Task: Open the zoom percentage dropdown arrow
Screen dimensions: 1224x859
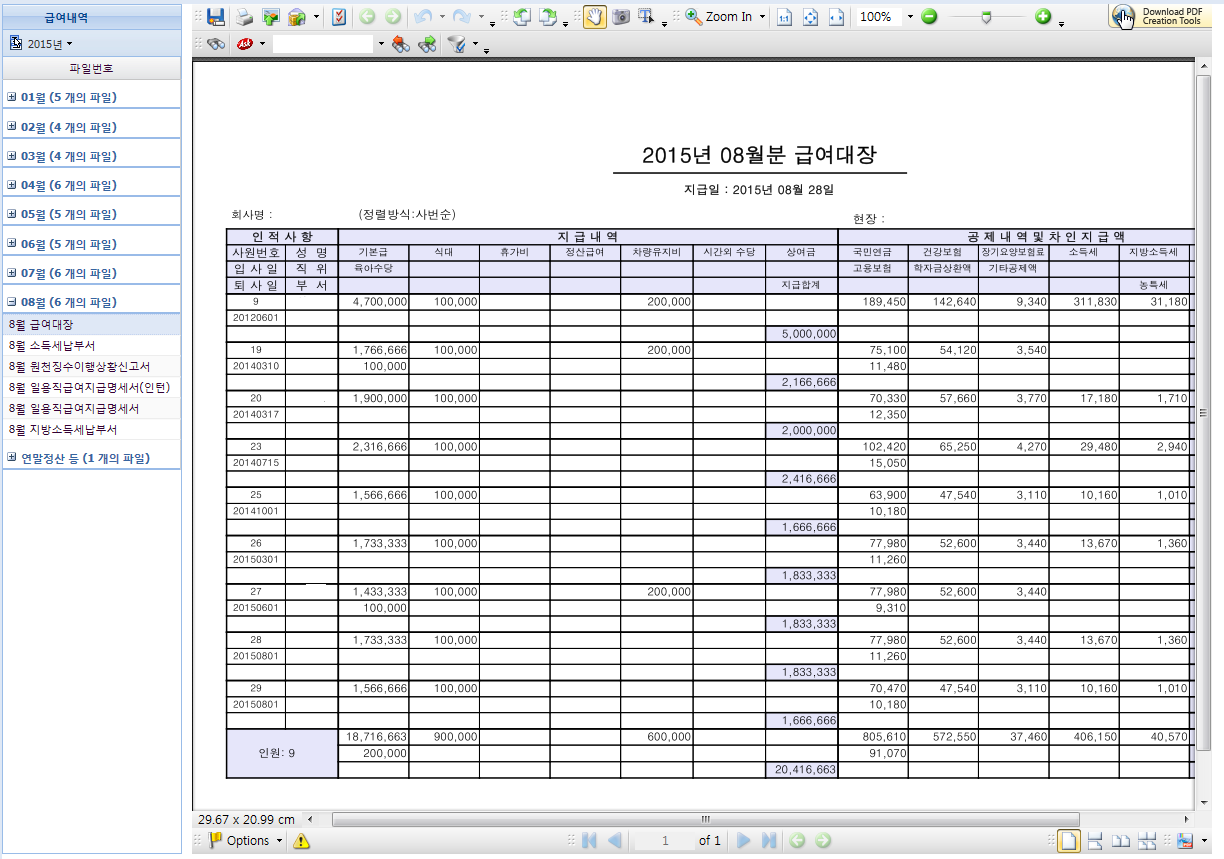Action: click(x=909, y=17)
